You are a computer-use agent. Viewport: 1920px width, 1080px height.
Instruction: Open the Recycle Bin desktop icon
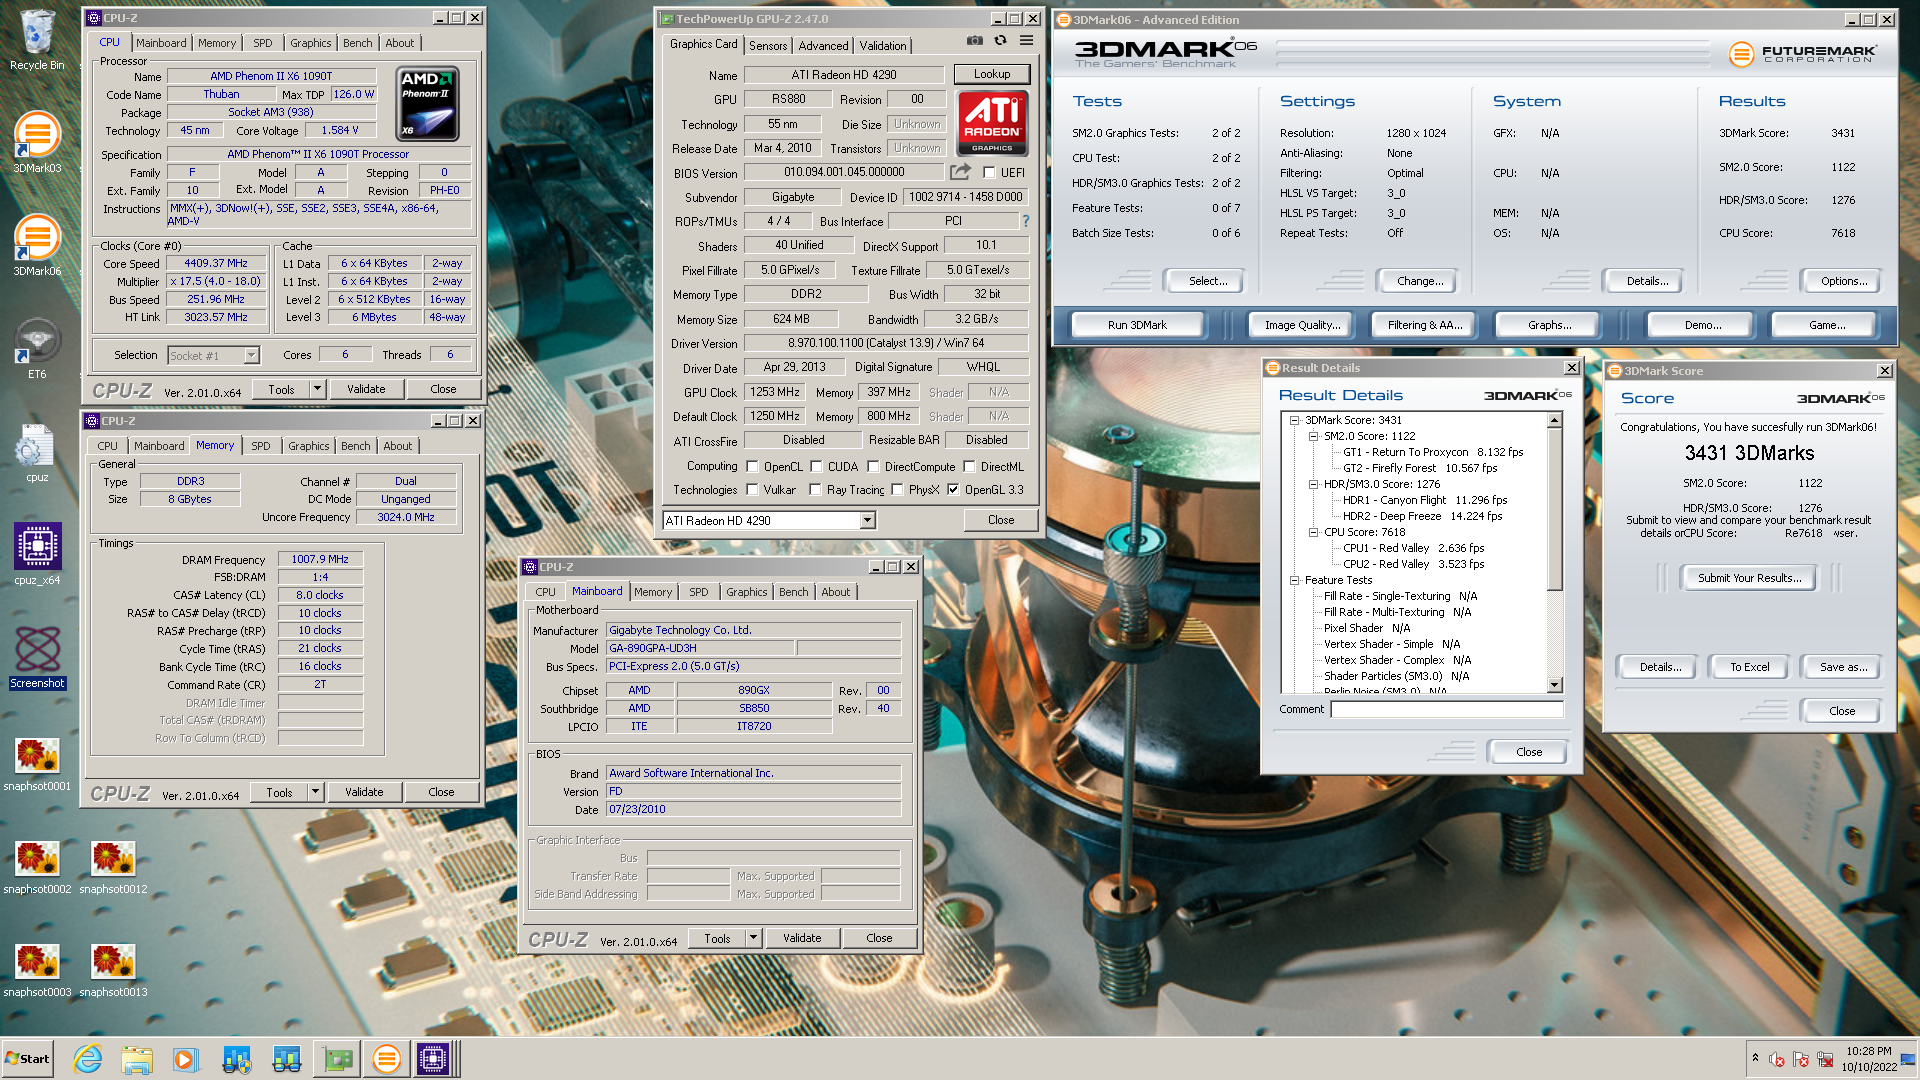coord(37,40)
